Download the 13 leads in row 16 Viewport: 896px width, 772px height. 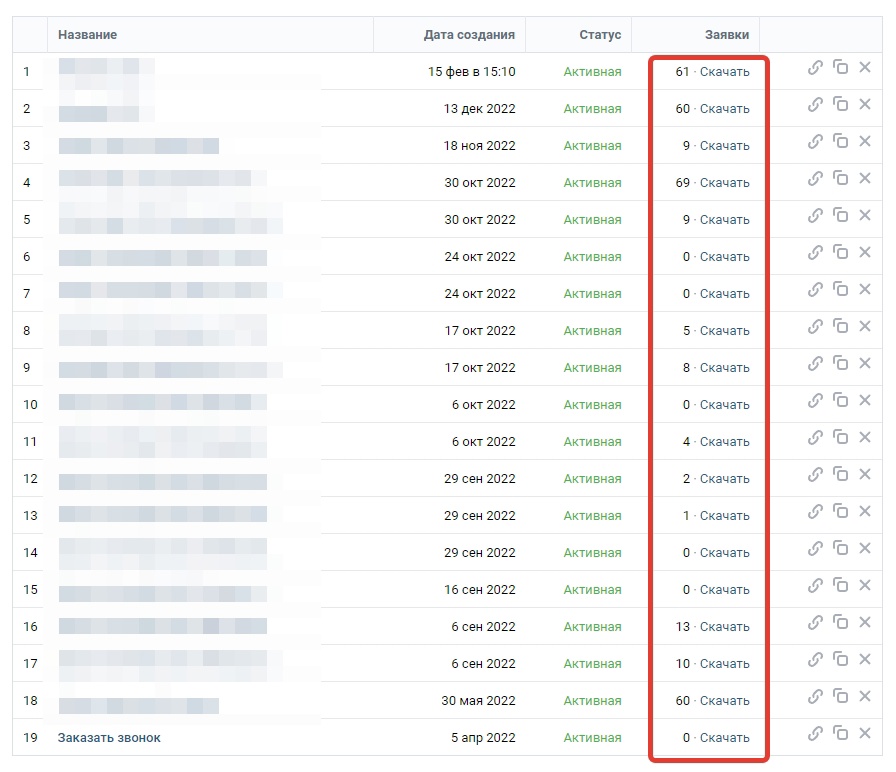[725, 626]
